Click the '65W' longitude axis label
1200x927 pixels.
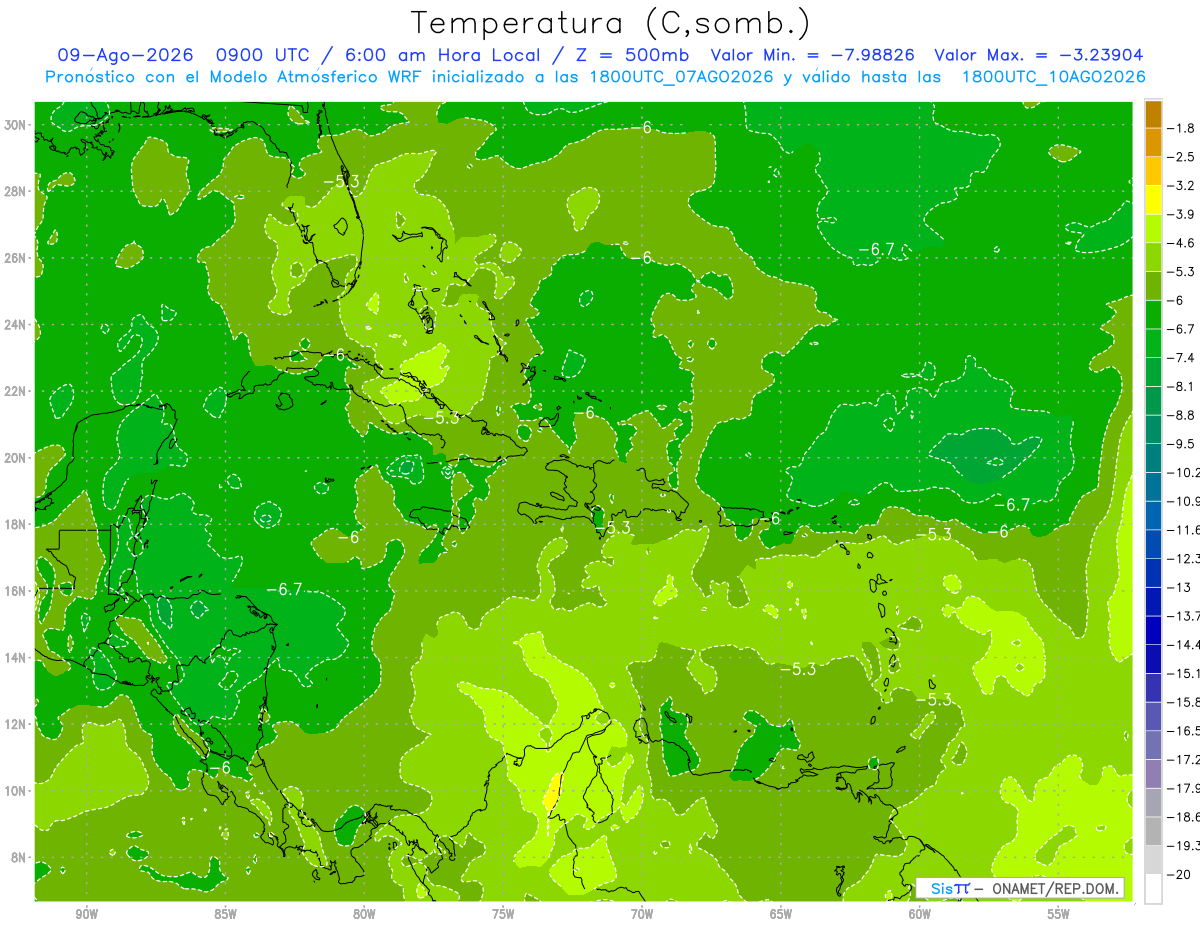pos(781,914)
